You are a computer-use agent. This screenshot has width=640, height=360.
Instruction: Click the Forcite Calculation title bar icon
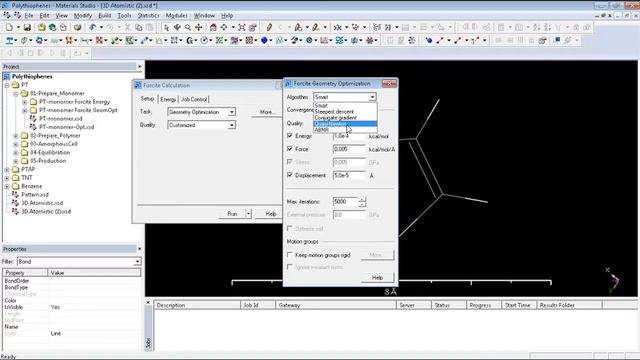138,85
